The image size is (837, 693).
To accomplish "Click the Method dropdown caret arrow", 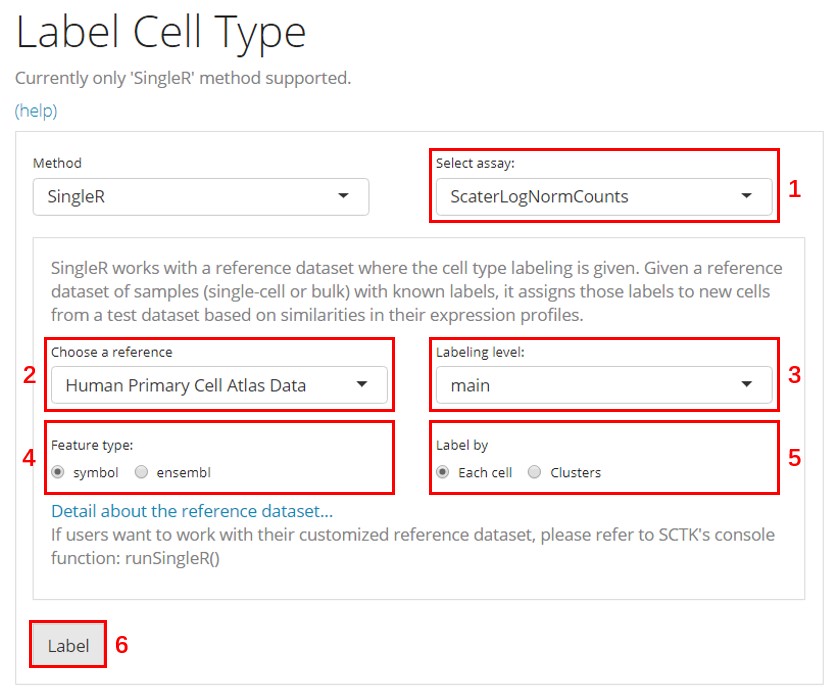I will pos(343,197).
